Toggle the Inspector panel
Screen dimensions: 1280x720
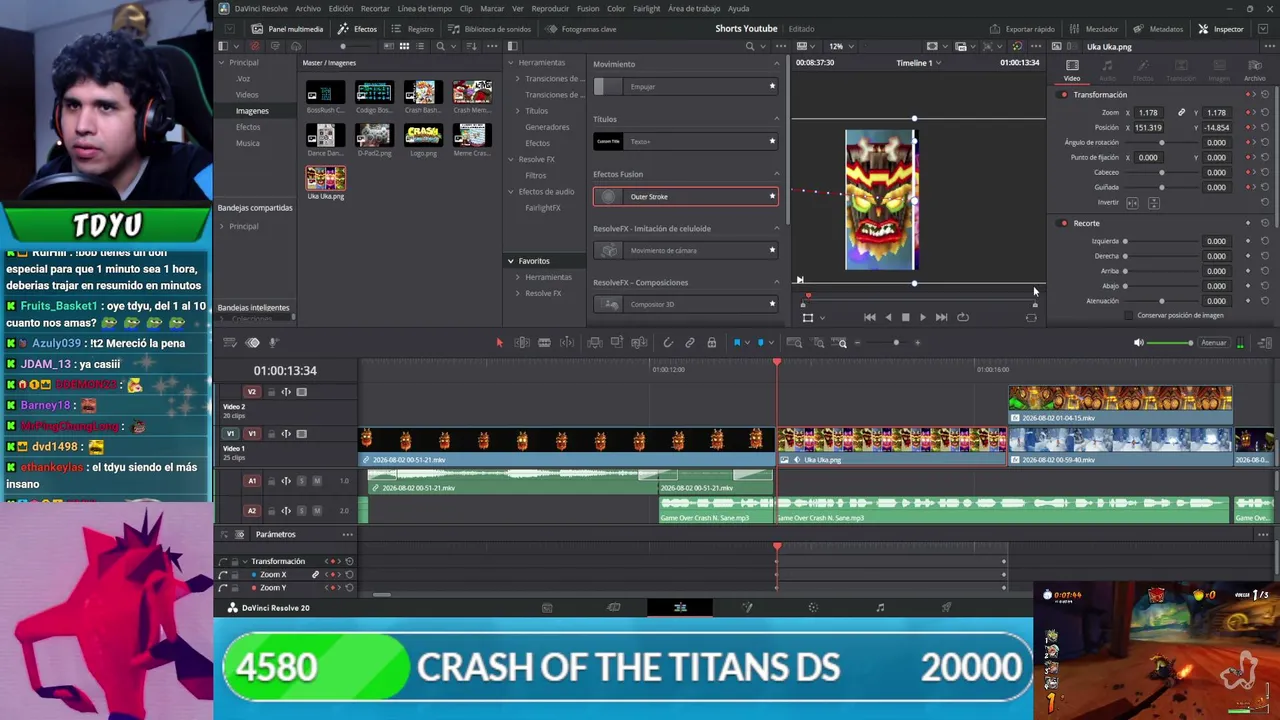[1221, 29]
